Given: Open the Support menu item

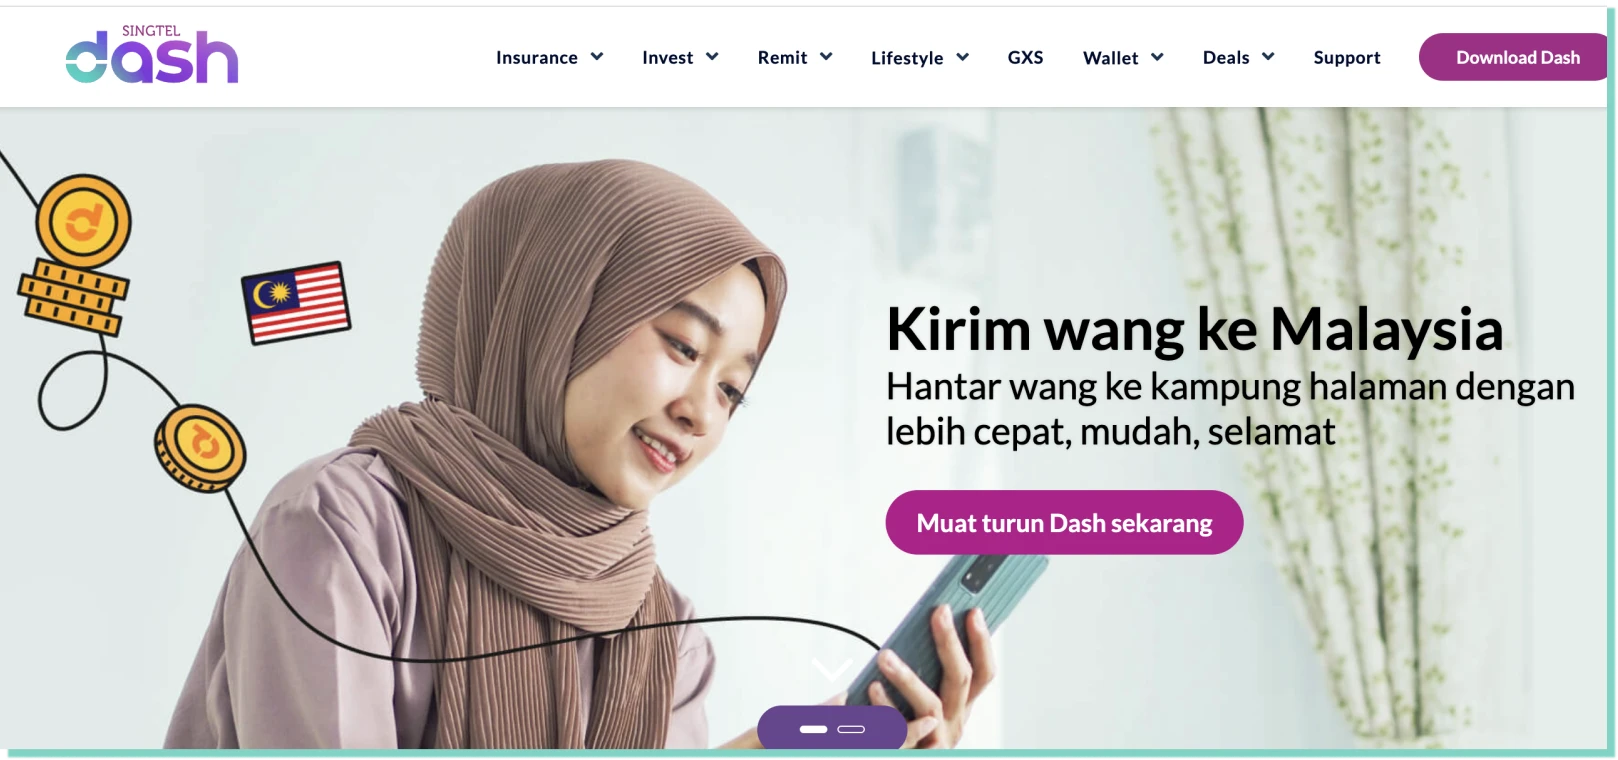Looking at the screenshot, I should tap(1346, 58).
